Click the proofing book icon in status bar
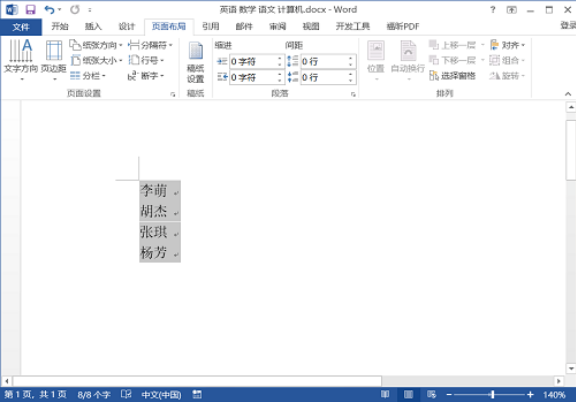576x402 pixels. click(126, 395)
